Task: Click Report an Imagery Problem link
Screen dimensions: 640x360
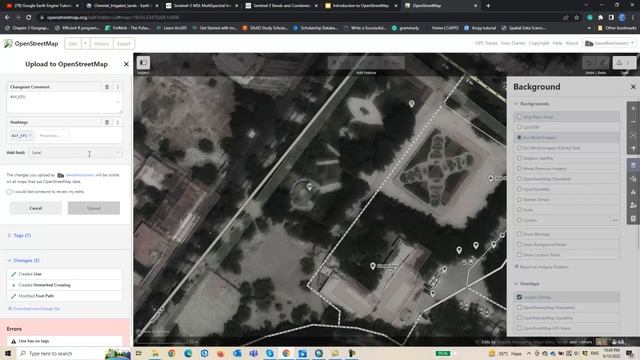Action: (x=542, y=267)
